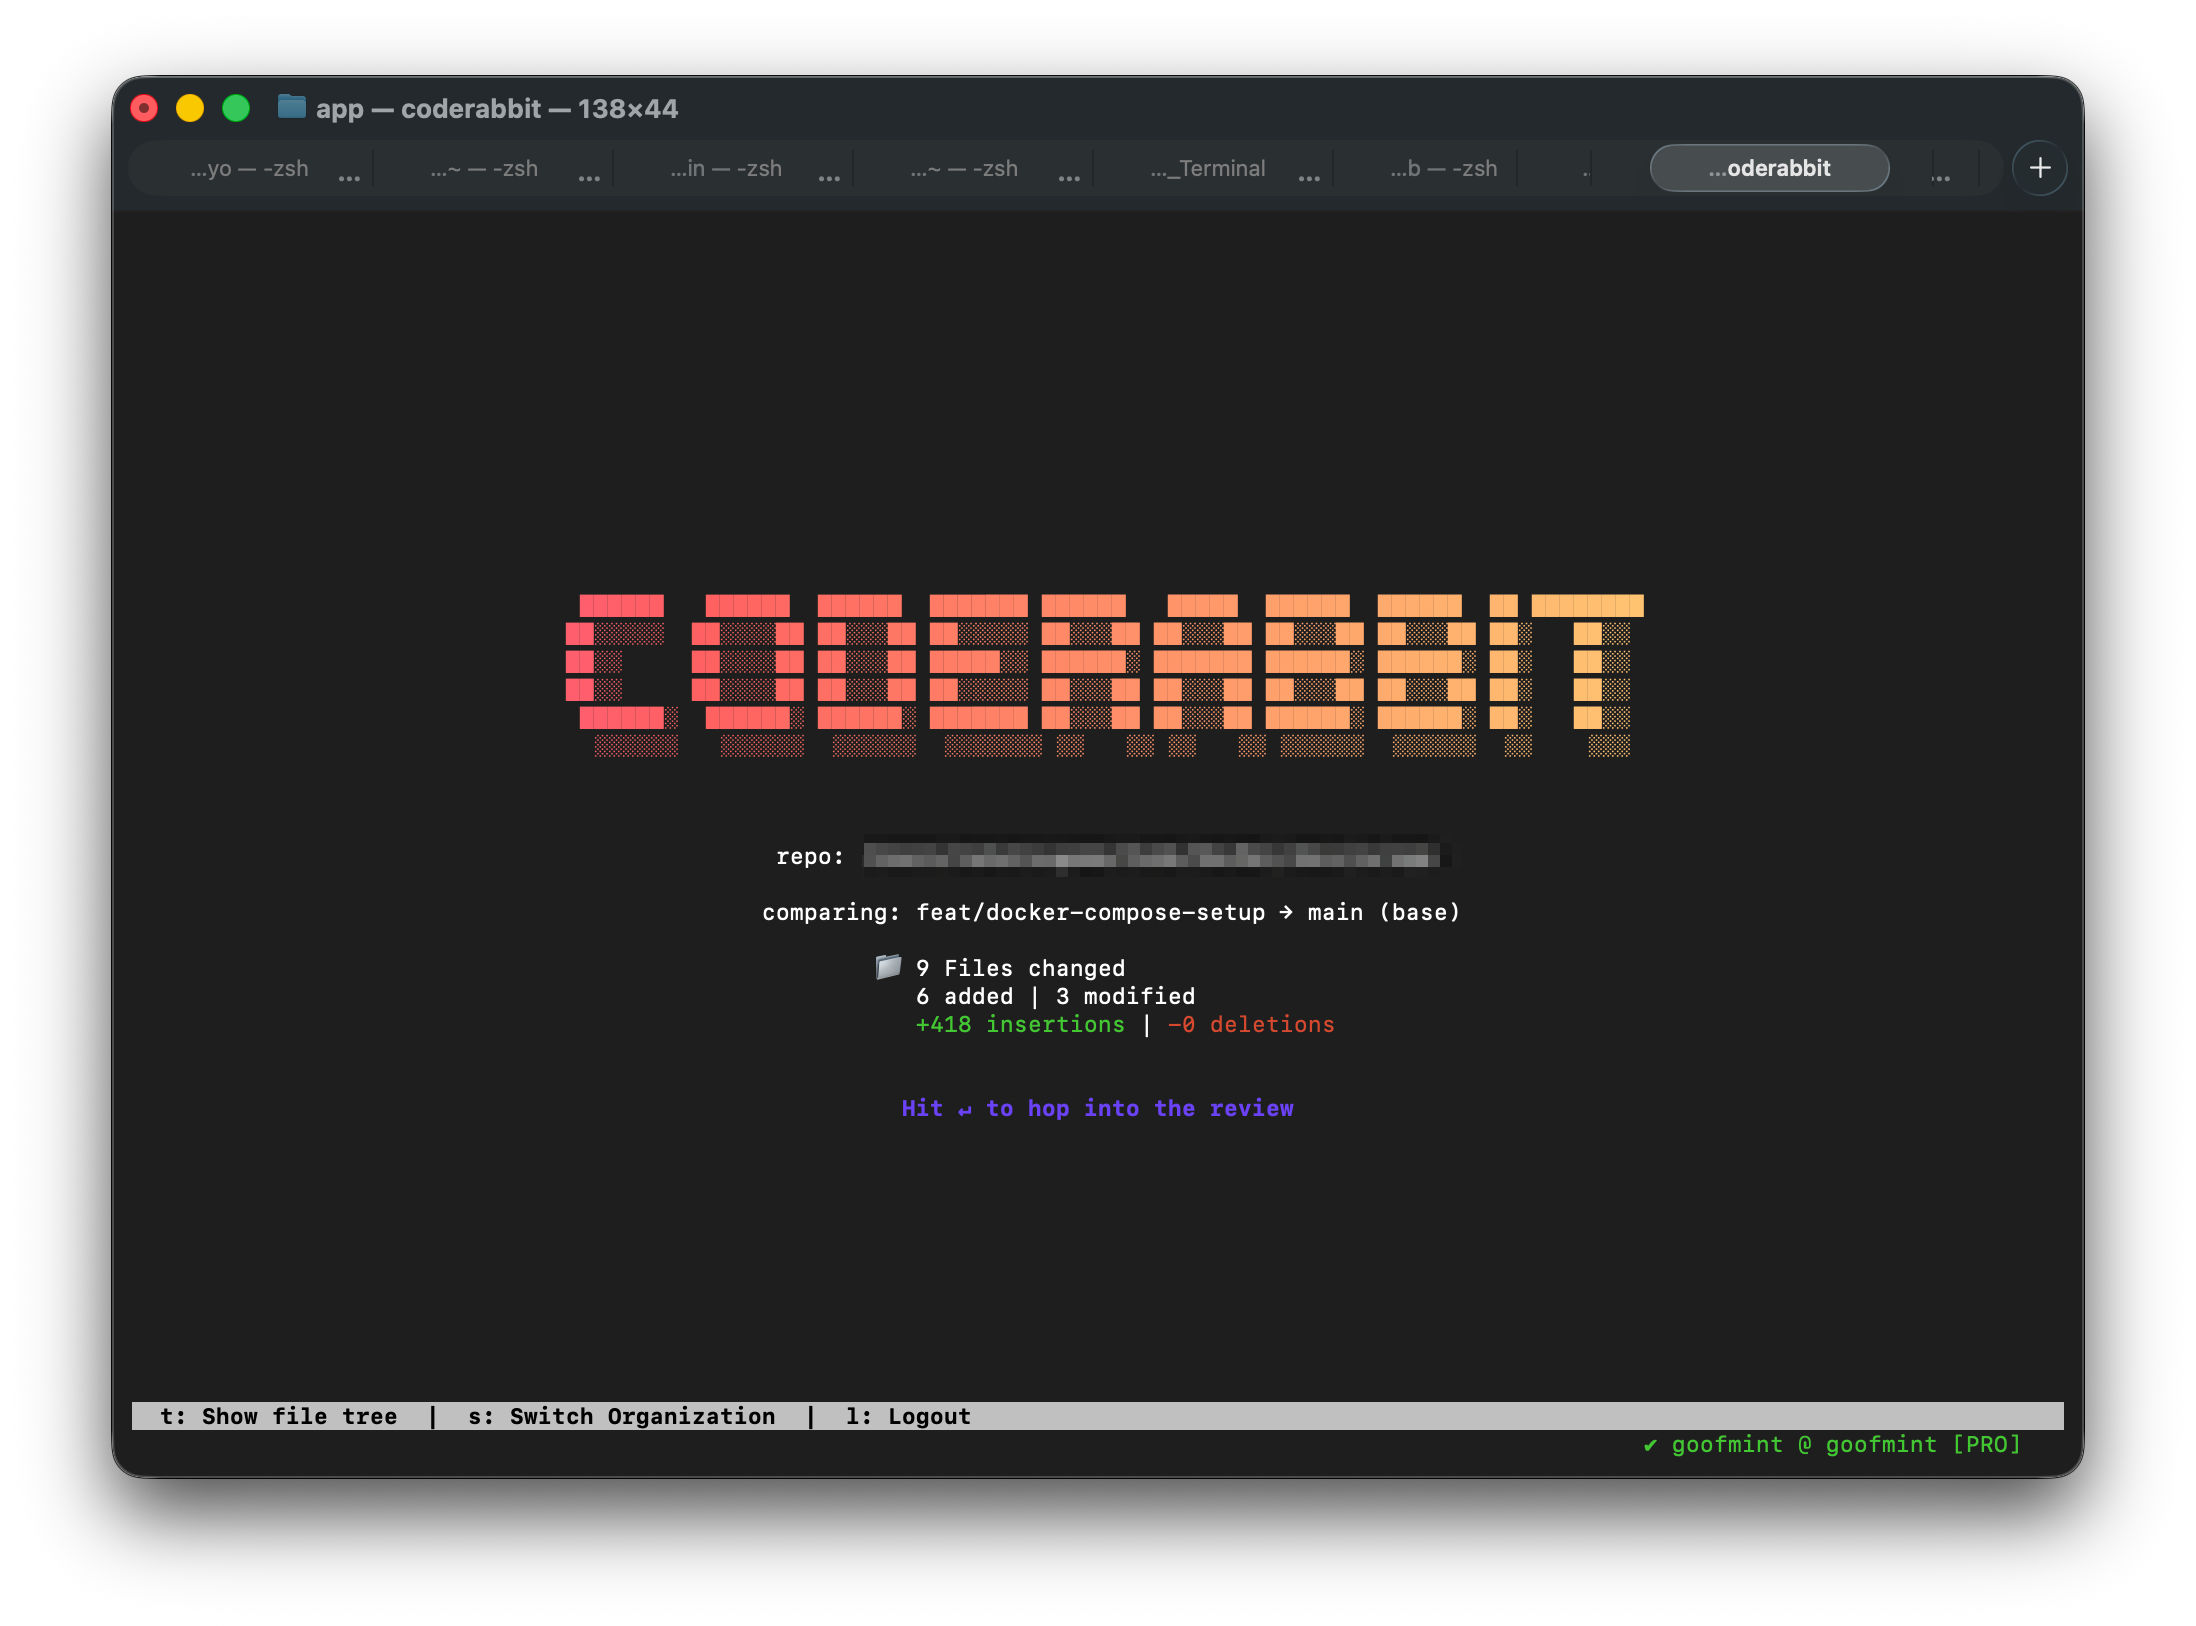Screen dimensions: 2196x1626
Task: Click the folder emoji beside Files changed
Action: [888, 967]
